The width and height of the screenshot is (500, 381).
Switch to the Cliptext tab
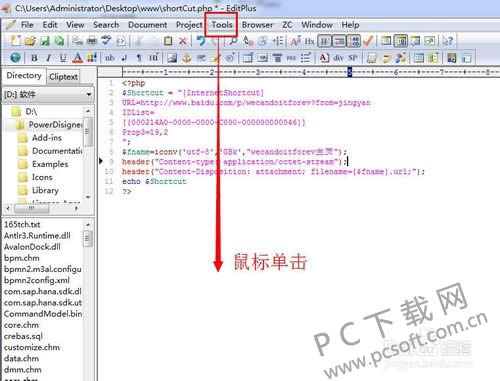63,76
